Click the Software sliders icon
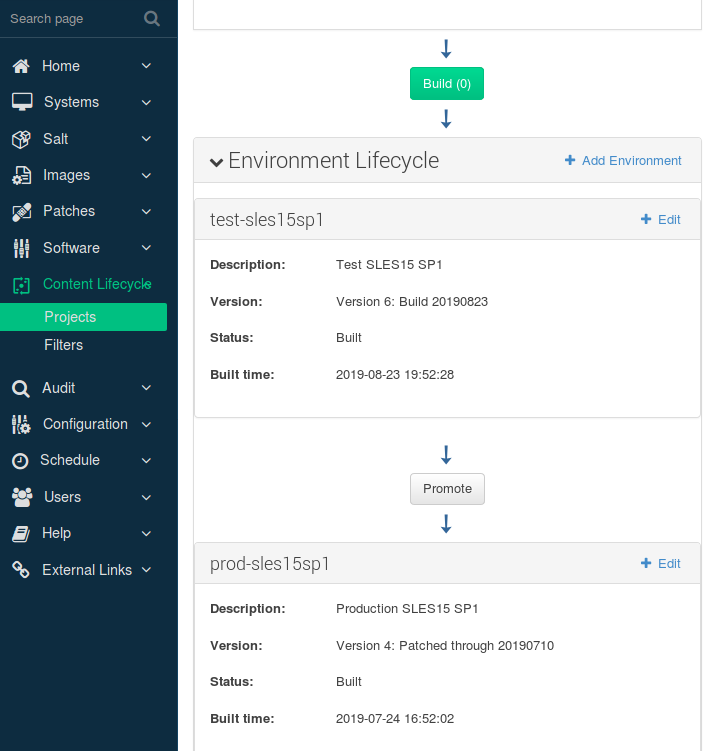The height and width of the screenshot is (751, 711). click(x=21, y=248)
